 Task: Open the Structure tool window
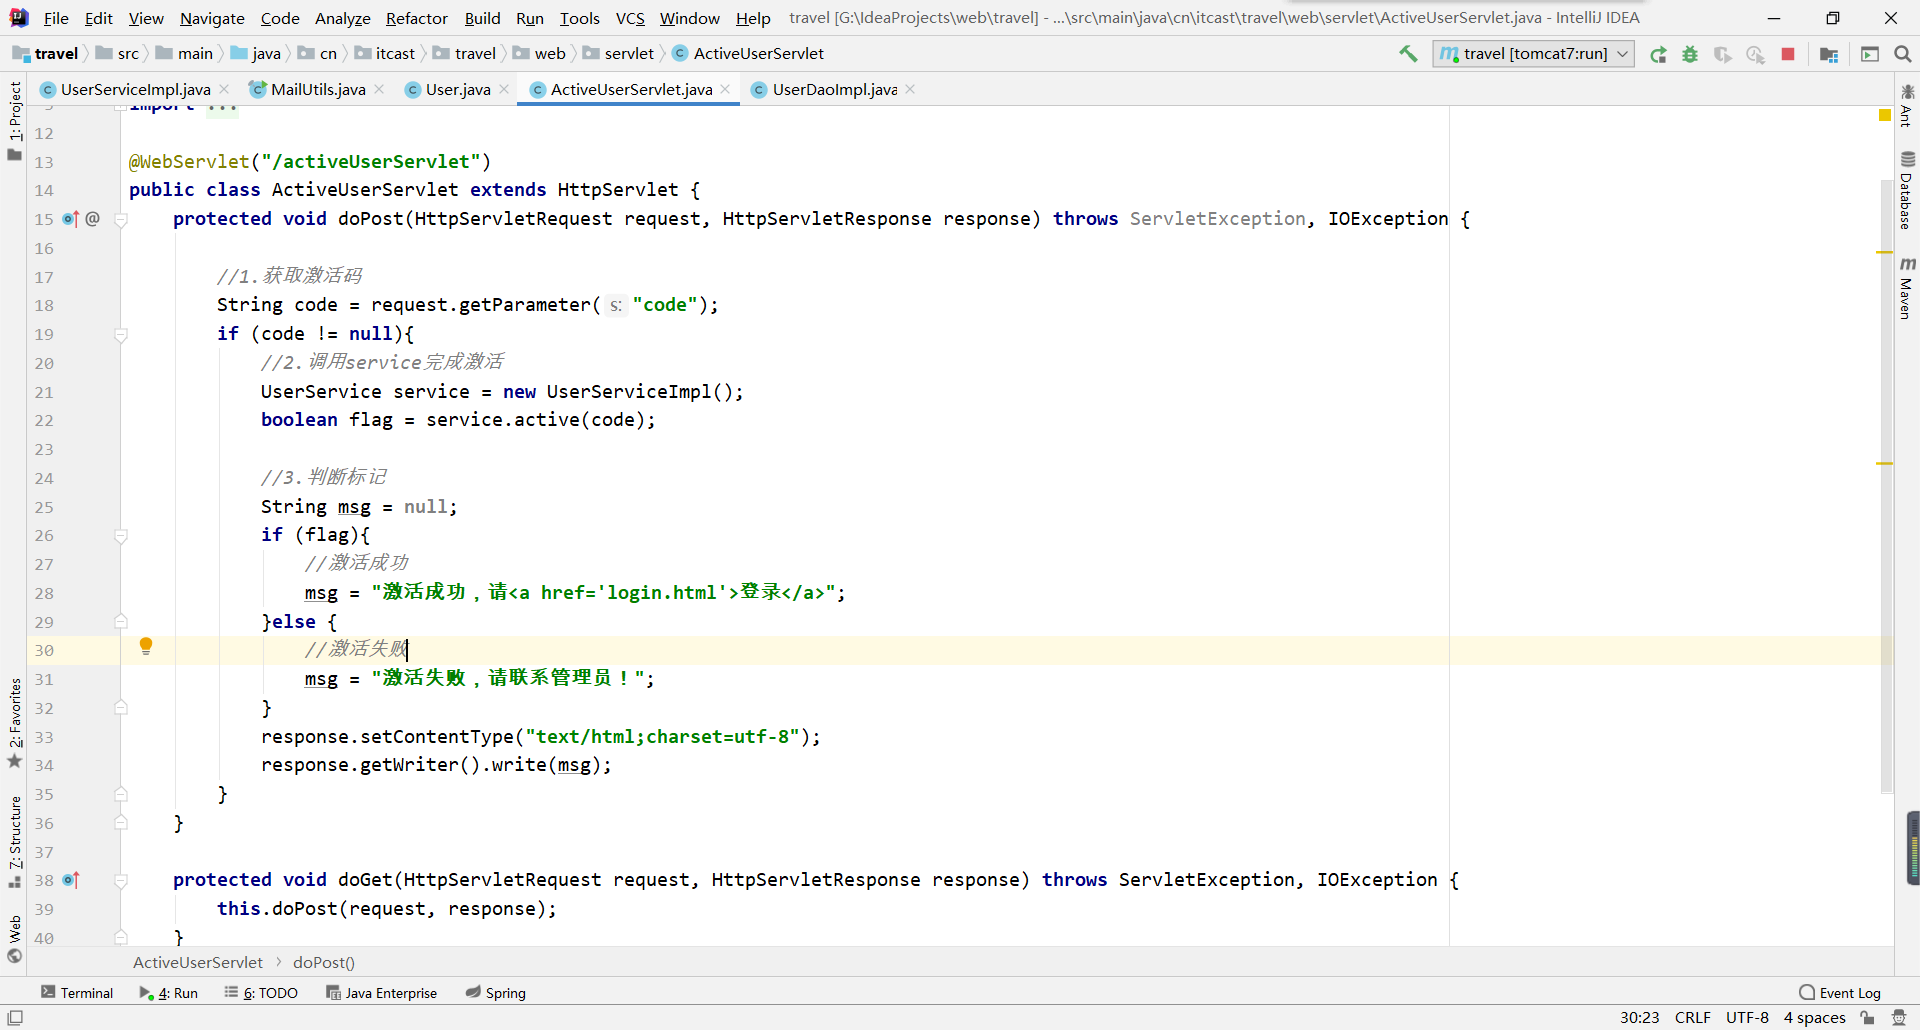click(14, 840)
